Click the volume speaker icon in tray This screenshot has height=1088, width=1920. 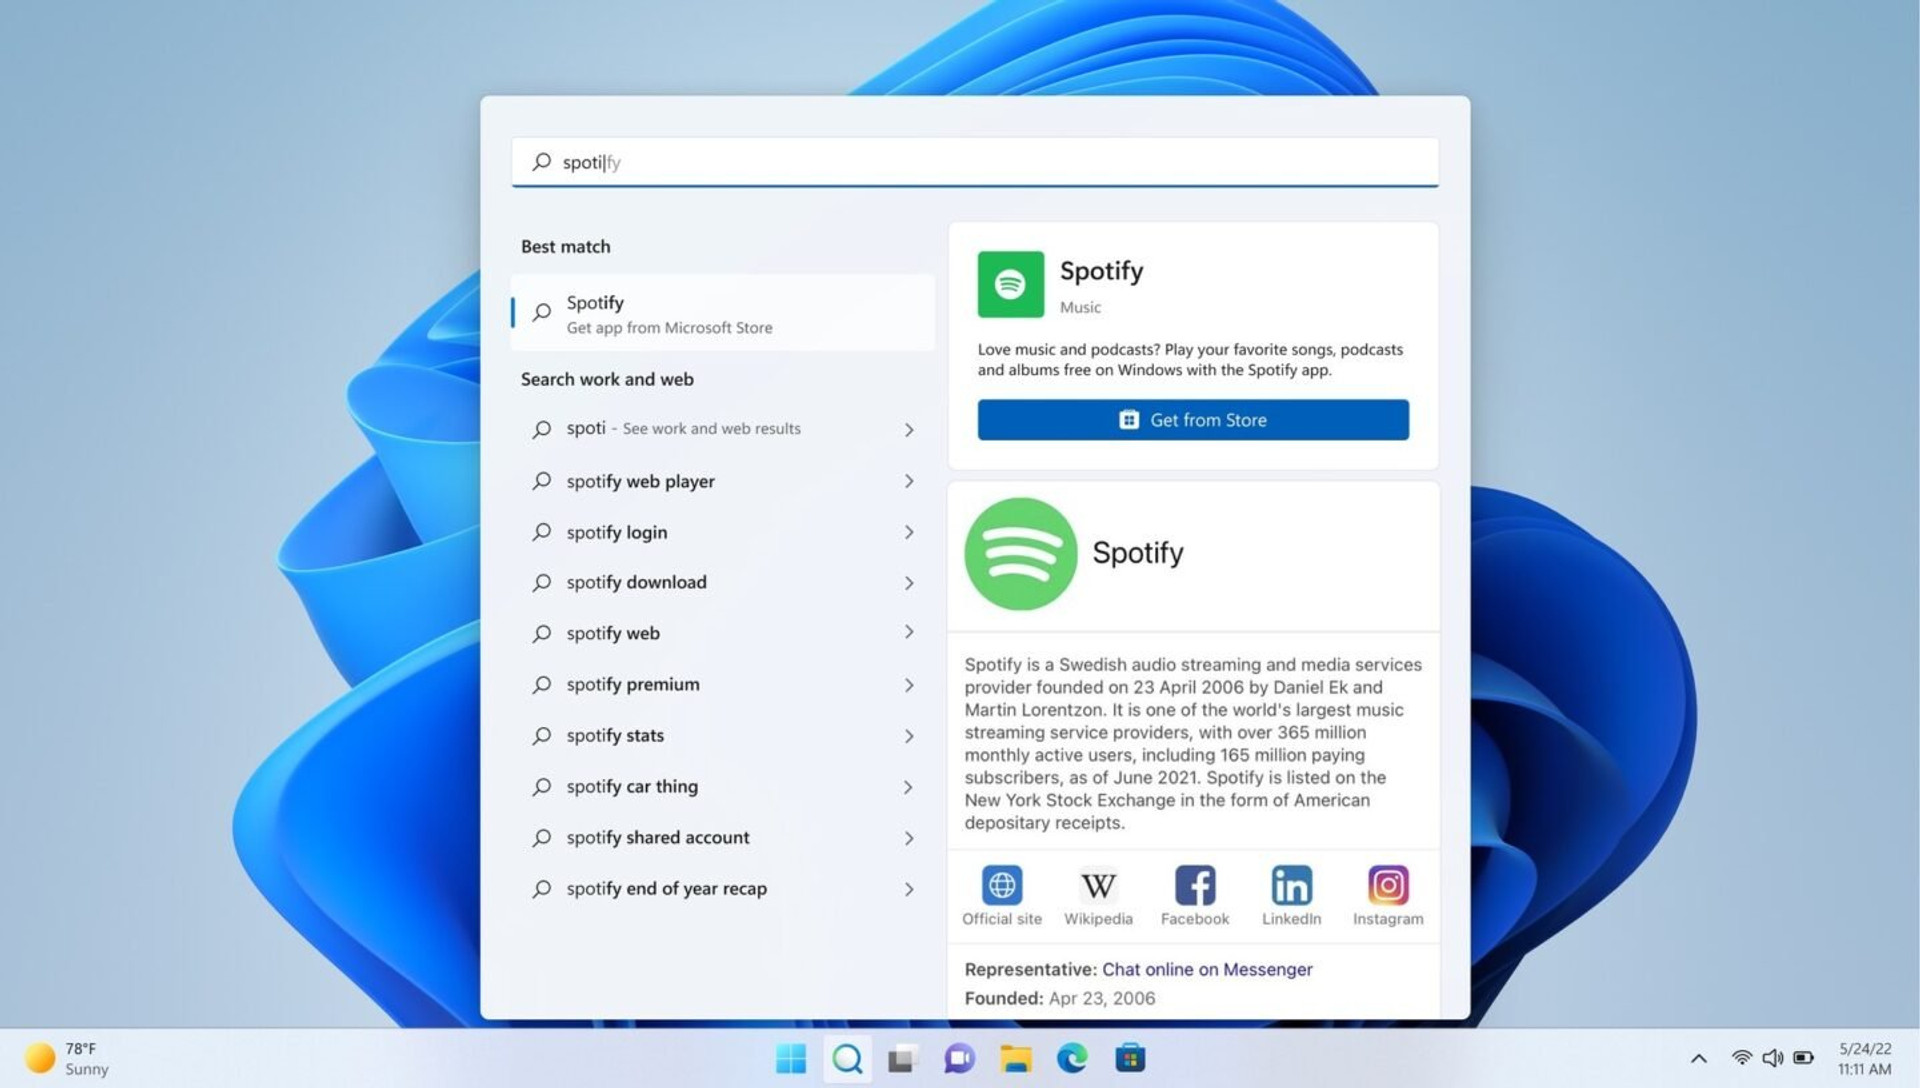pos(1772,1058)
